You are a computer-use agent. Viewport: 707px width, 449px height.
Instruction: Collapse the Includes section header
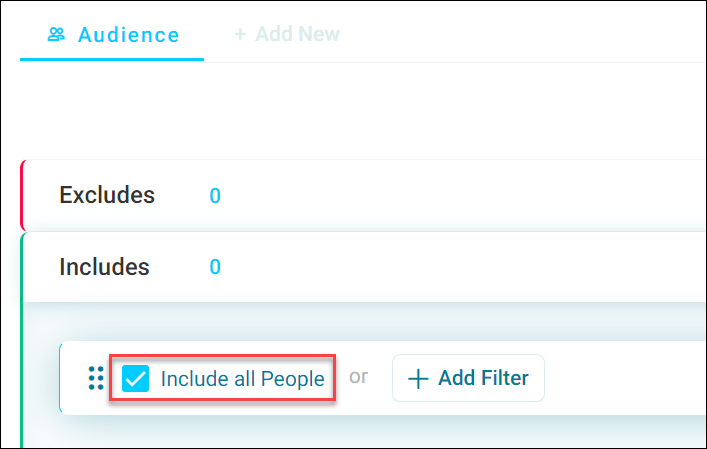click(x=364, y=267)
